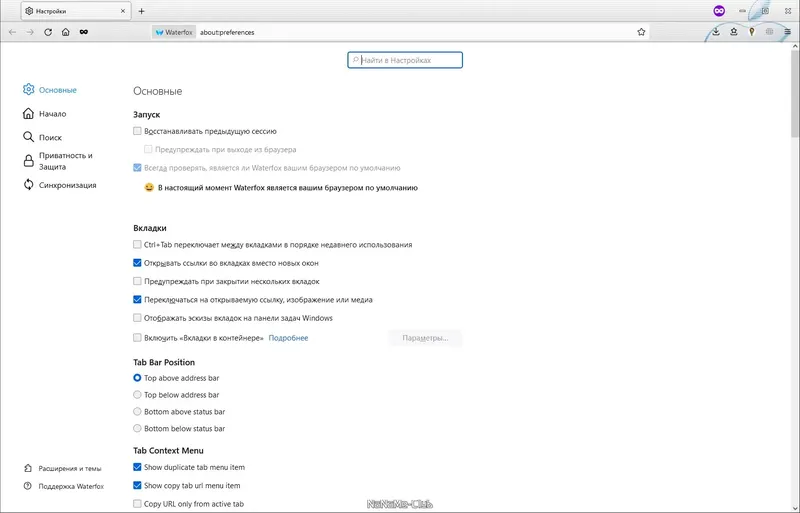This screenshot has width=800, height=513.
Task: Open the Начало settings category label
Action: [x=53, y=114]
